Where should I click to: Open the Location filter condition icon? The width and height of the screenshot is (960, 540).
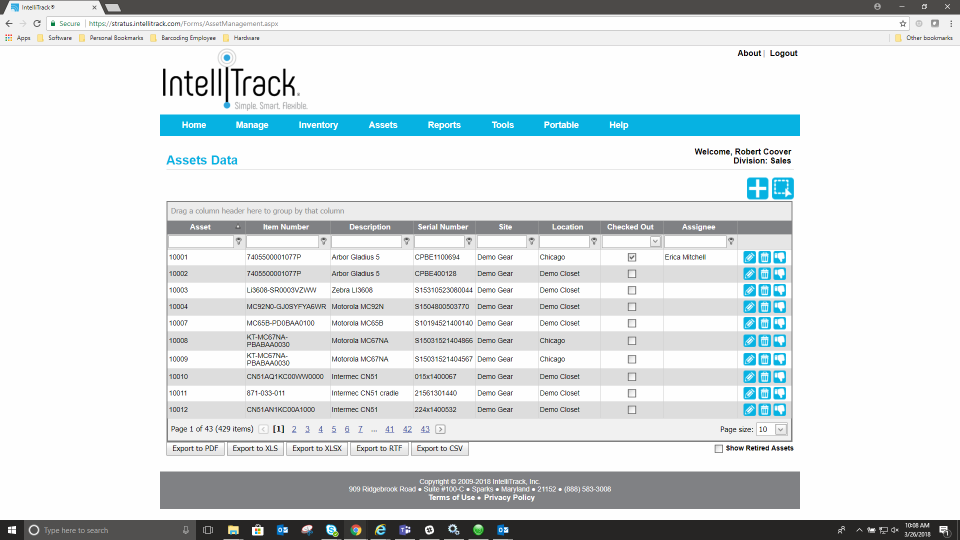pos(594,242)
